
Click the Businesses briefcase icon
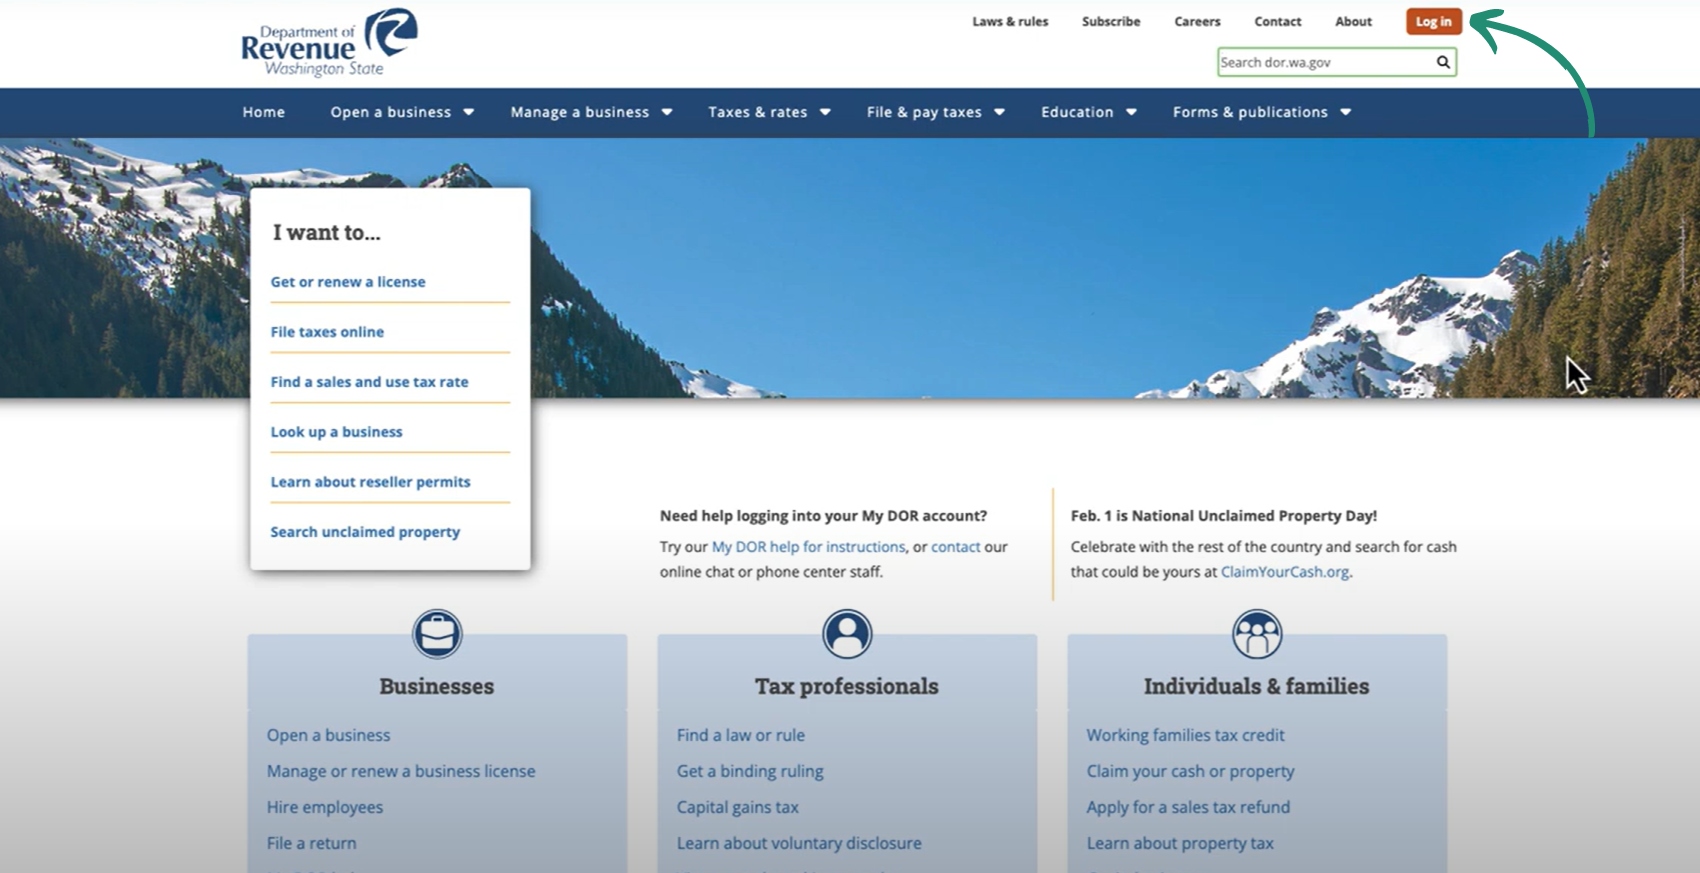(x=437, y=634)
